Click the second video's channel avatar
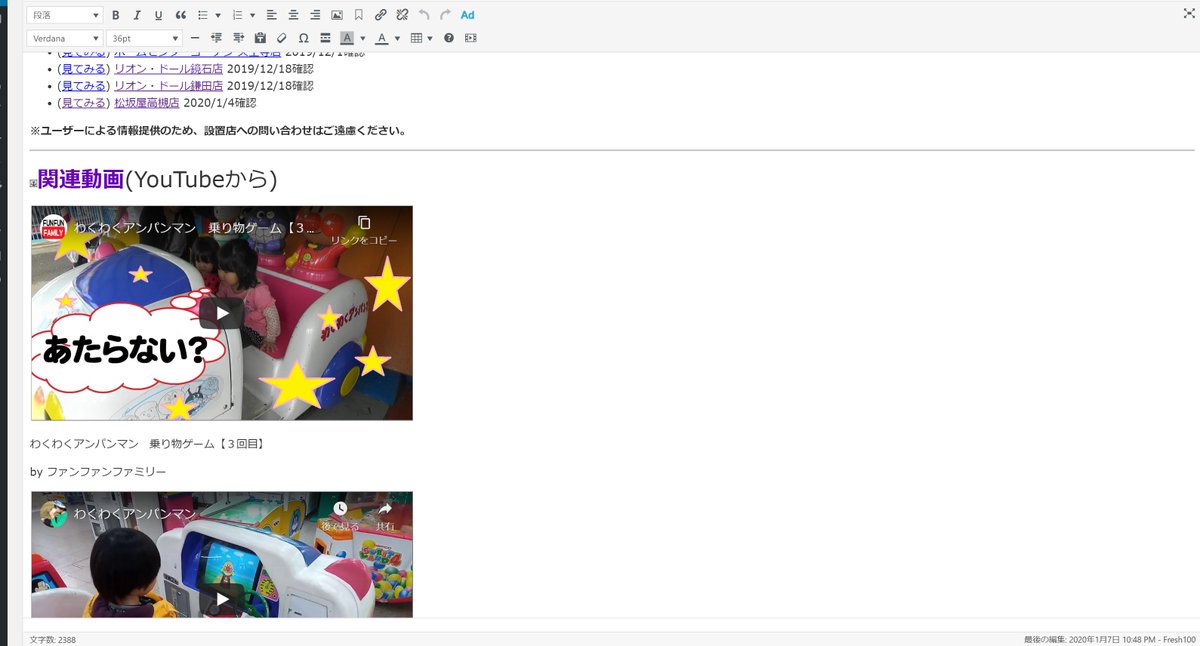Screen dimensions: 1200x646 [53, 514]
